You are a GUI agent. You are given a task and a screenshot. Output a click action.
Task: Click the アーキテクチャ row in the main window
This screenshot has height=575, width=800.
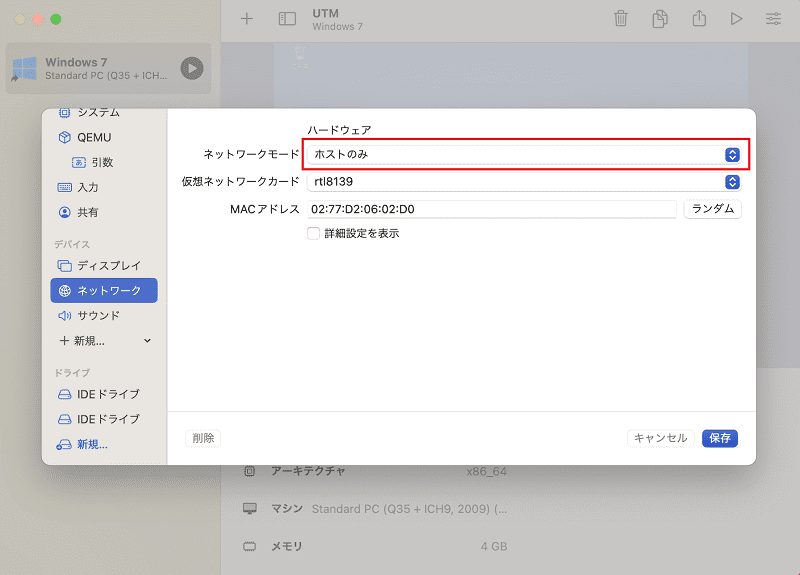coord(375,471)
